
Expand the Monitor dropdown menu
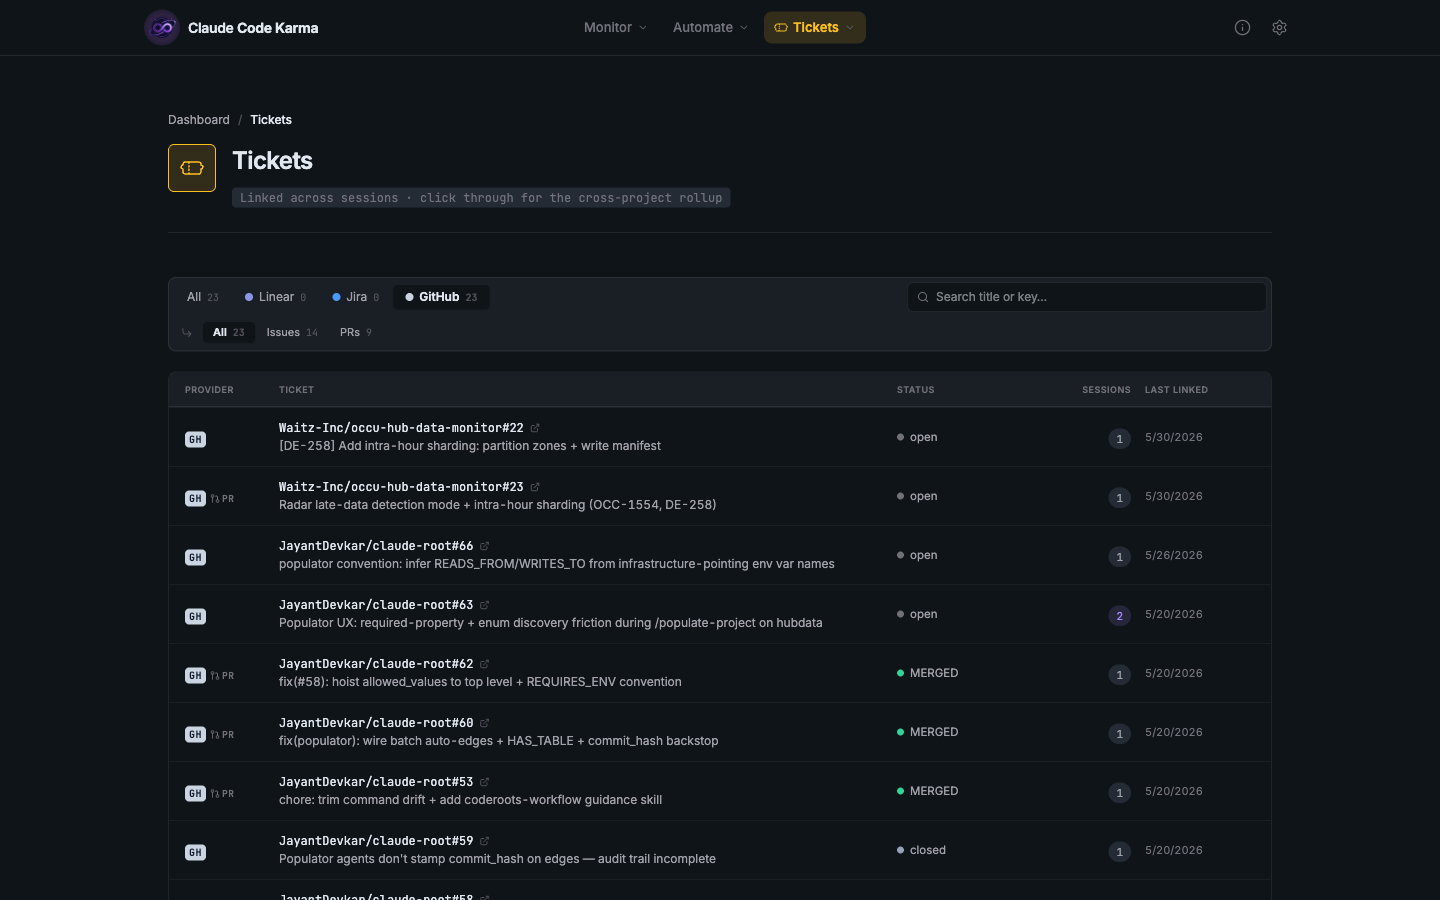[x=615, y=28]
